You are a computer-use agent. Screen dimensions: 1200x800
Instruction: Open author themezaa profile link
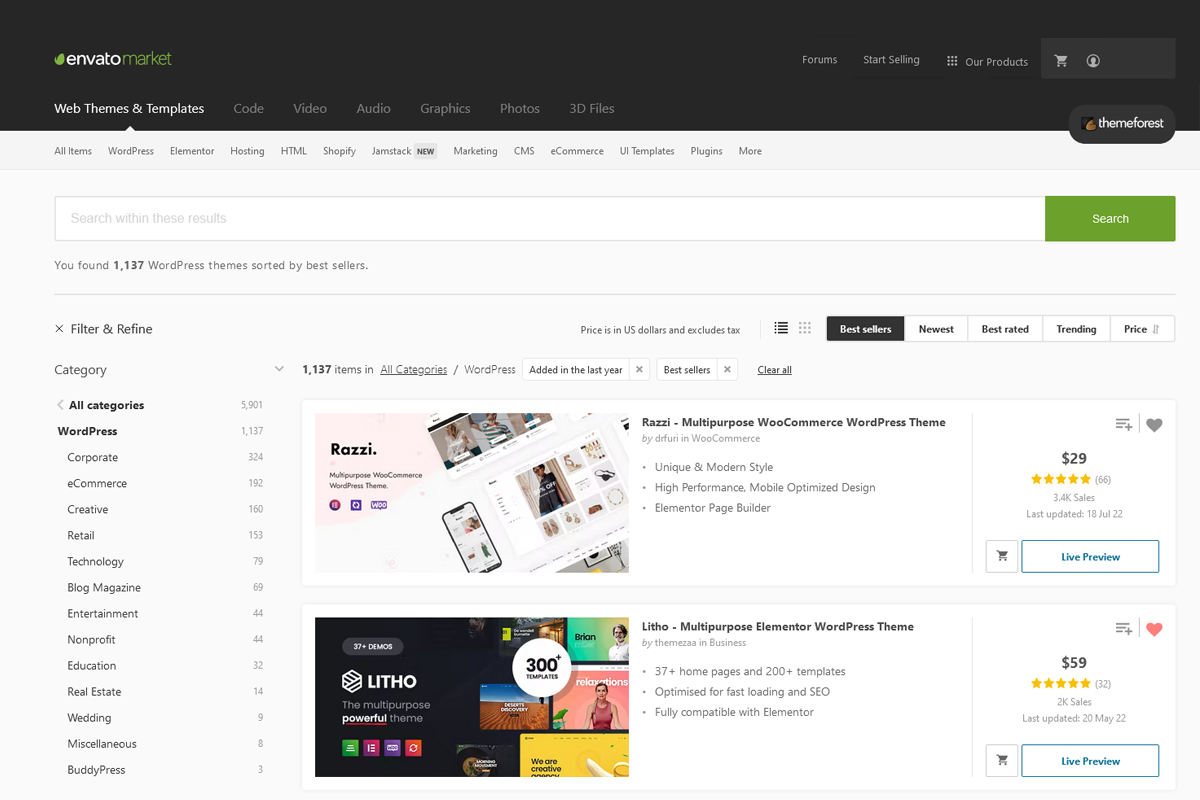(675, 642)
